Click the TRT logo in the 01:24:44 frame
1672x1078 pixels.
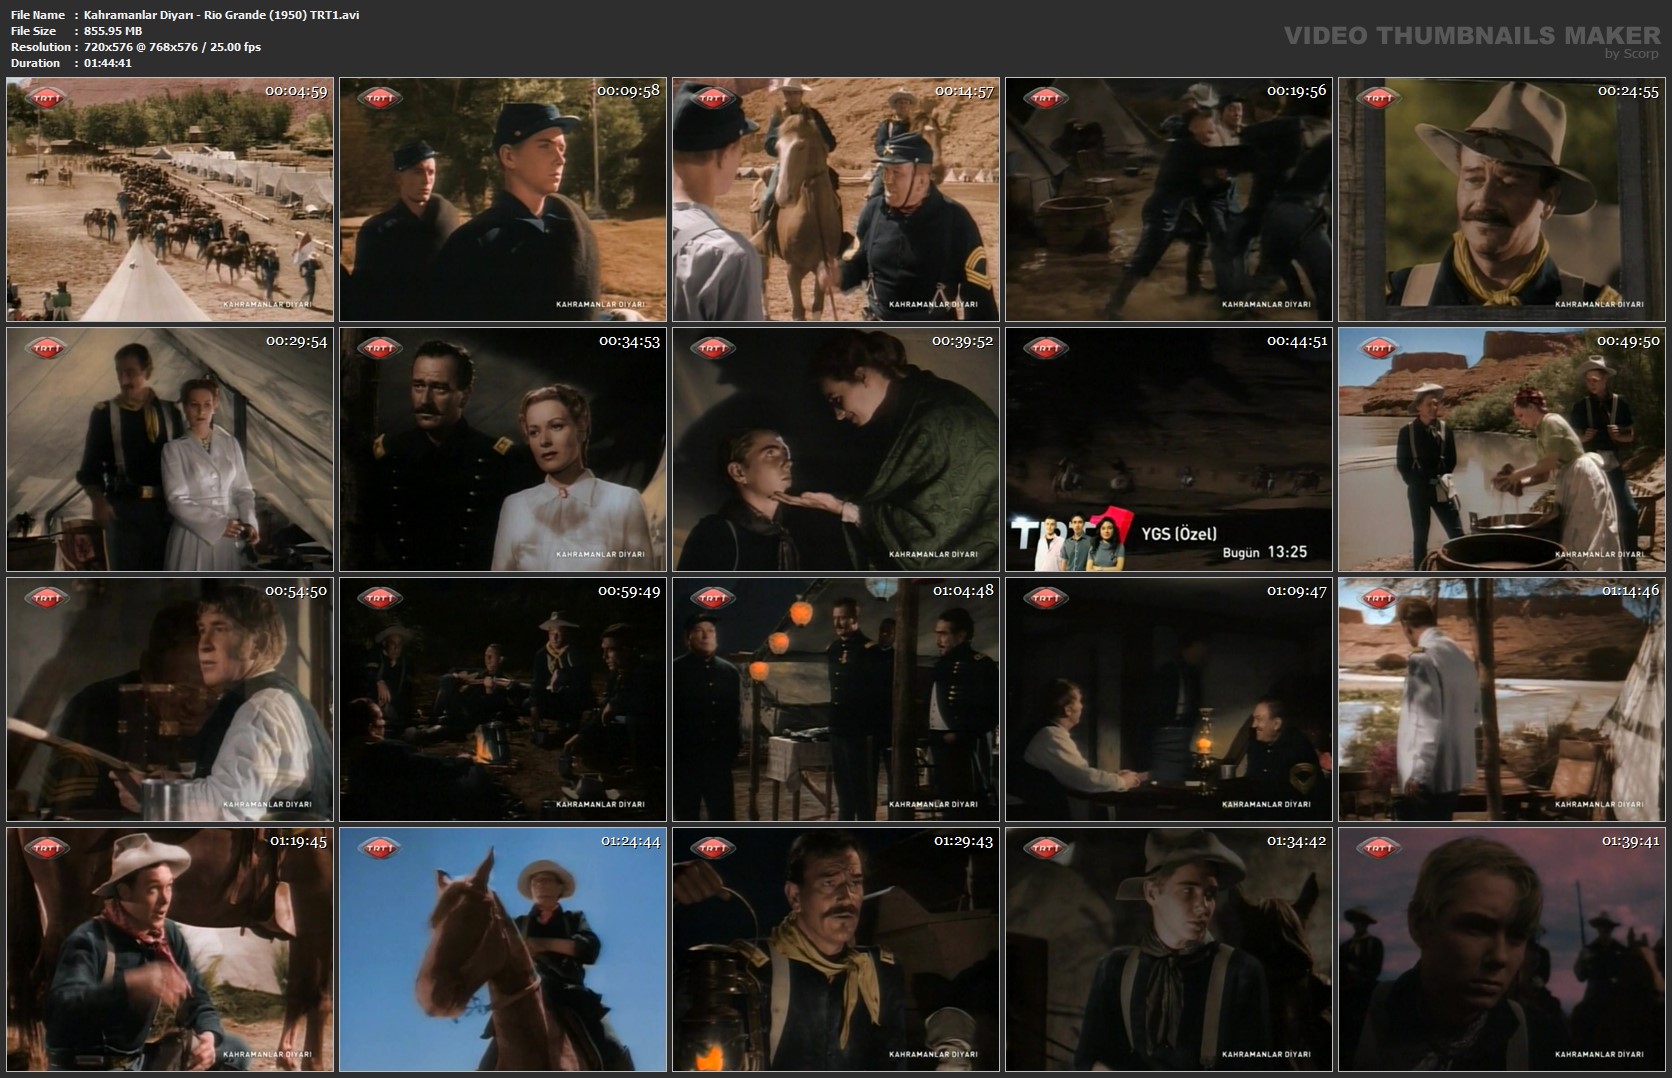coord(380,848)
